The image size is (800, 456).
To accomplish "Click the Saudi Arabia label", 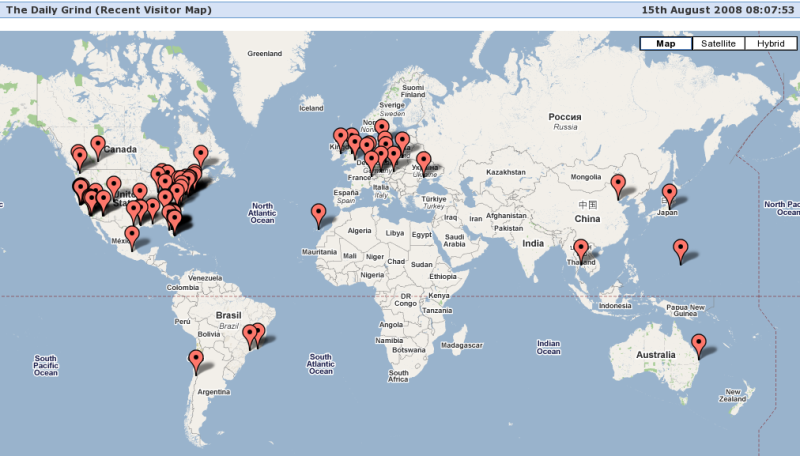I will 454,240.
